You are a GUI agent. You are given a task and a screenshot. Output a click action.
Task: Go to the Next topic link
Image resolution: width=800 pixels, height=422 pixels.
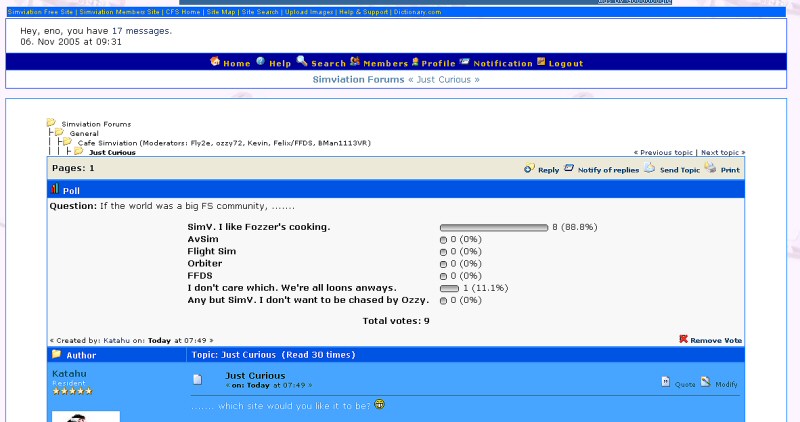click(x=722, y=153)
